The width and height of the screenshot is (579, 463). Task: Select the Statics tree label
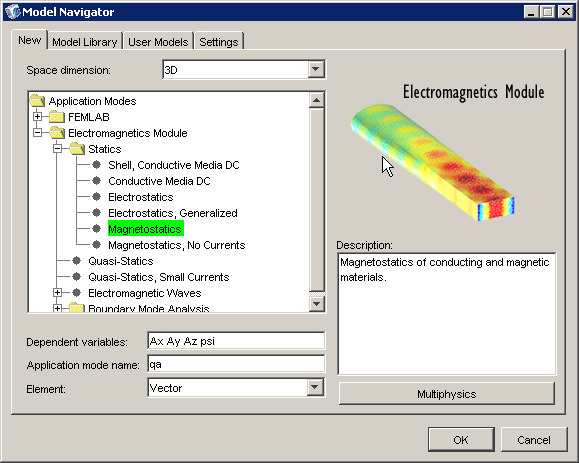pos(105,149)
